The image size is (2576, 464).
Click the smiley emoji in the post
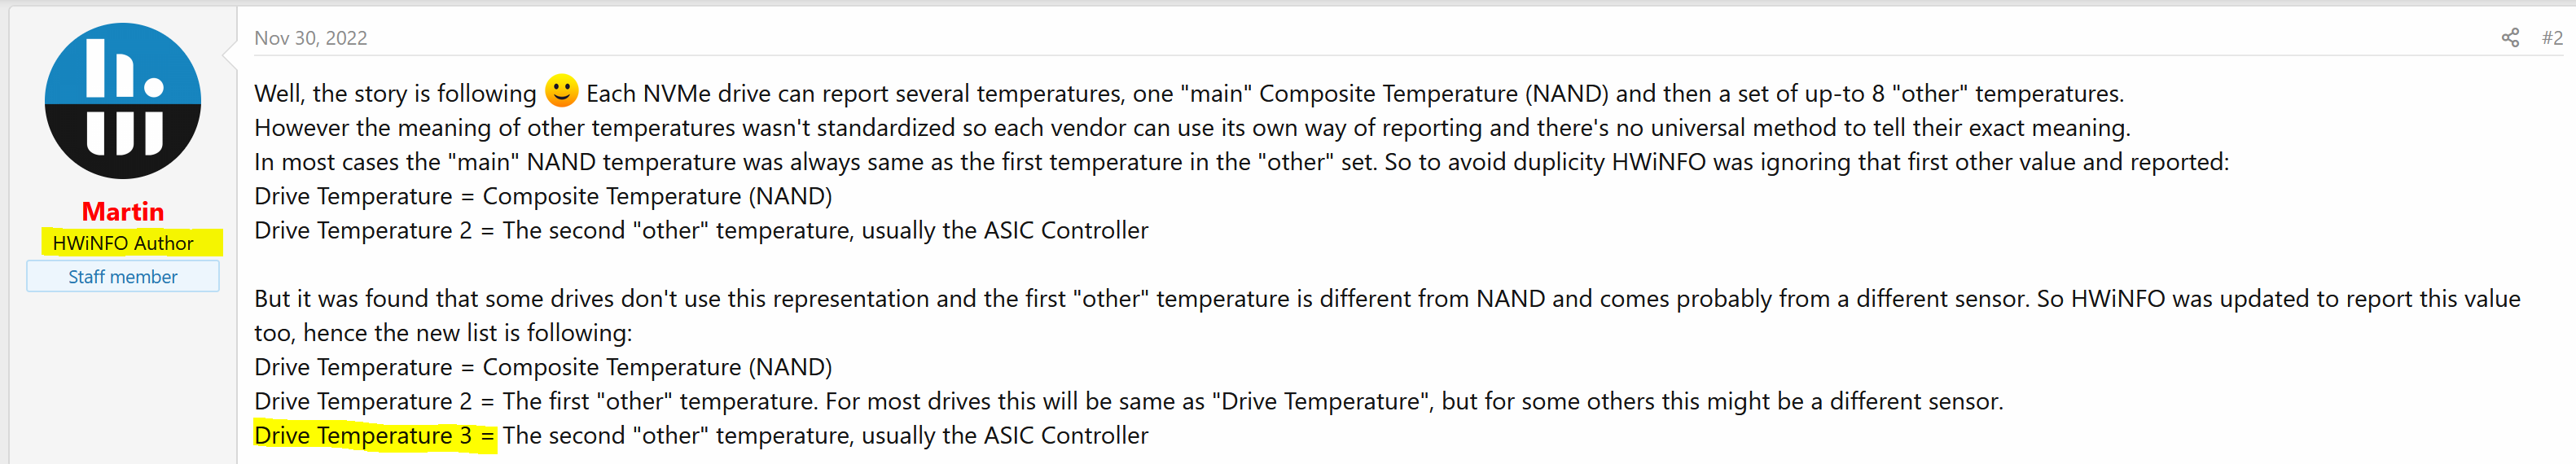[561, 91]
